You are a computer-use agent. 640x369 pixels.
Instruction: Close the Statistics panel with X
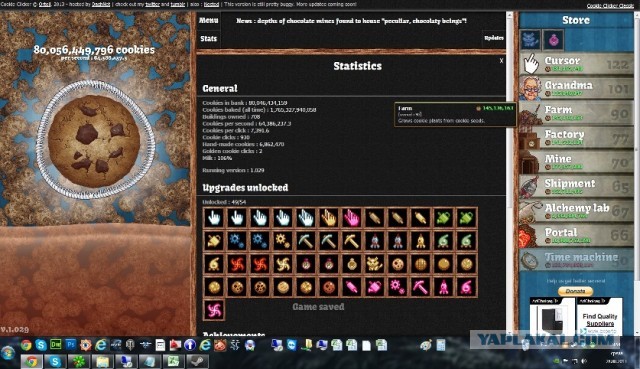[x=501, y=60]
